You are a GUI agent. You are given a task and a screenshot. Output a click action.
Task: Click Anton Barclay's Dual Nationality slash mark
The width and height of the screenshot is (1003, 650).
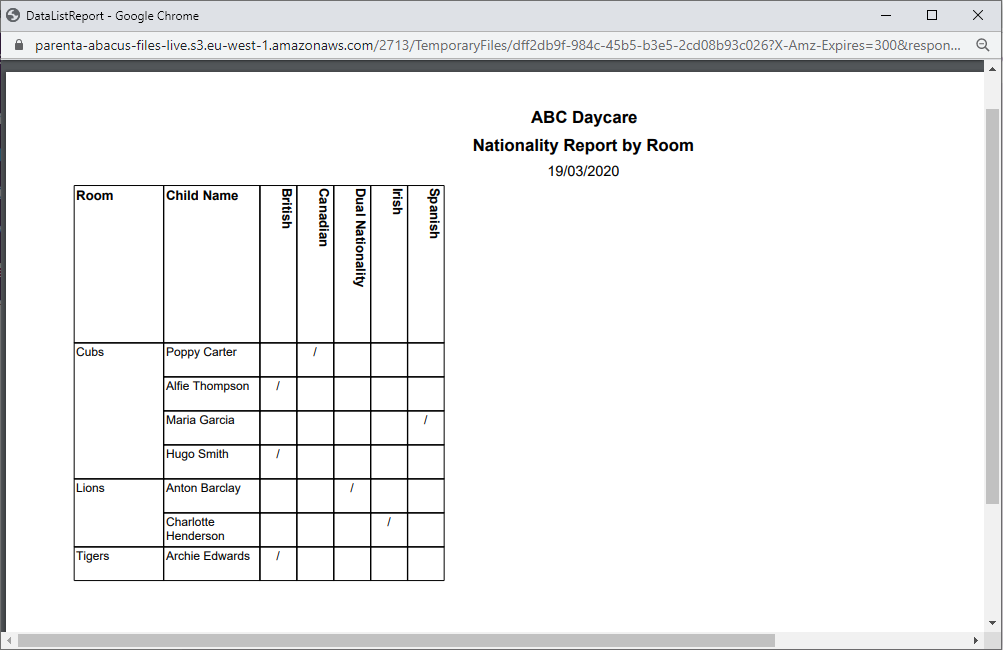click(x=352, y=488)
